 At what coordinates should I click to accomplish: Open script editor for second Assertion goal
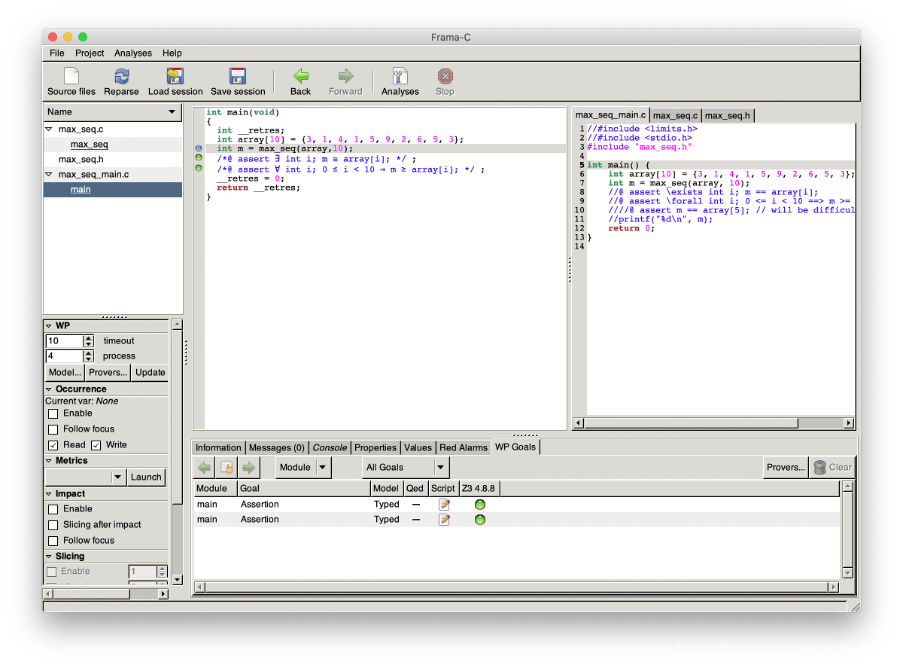coord(444,520)
